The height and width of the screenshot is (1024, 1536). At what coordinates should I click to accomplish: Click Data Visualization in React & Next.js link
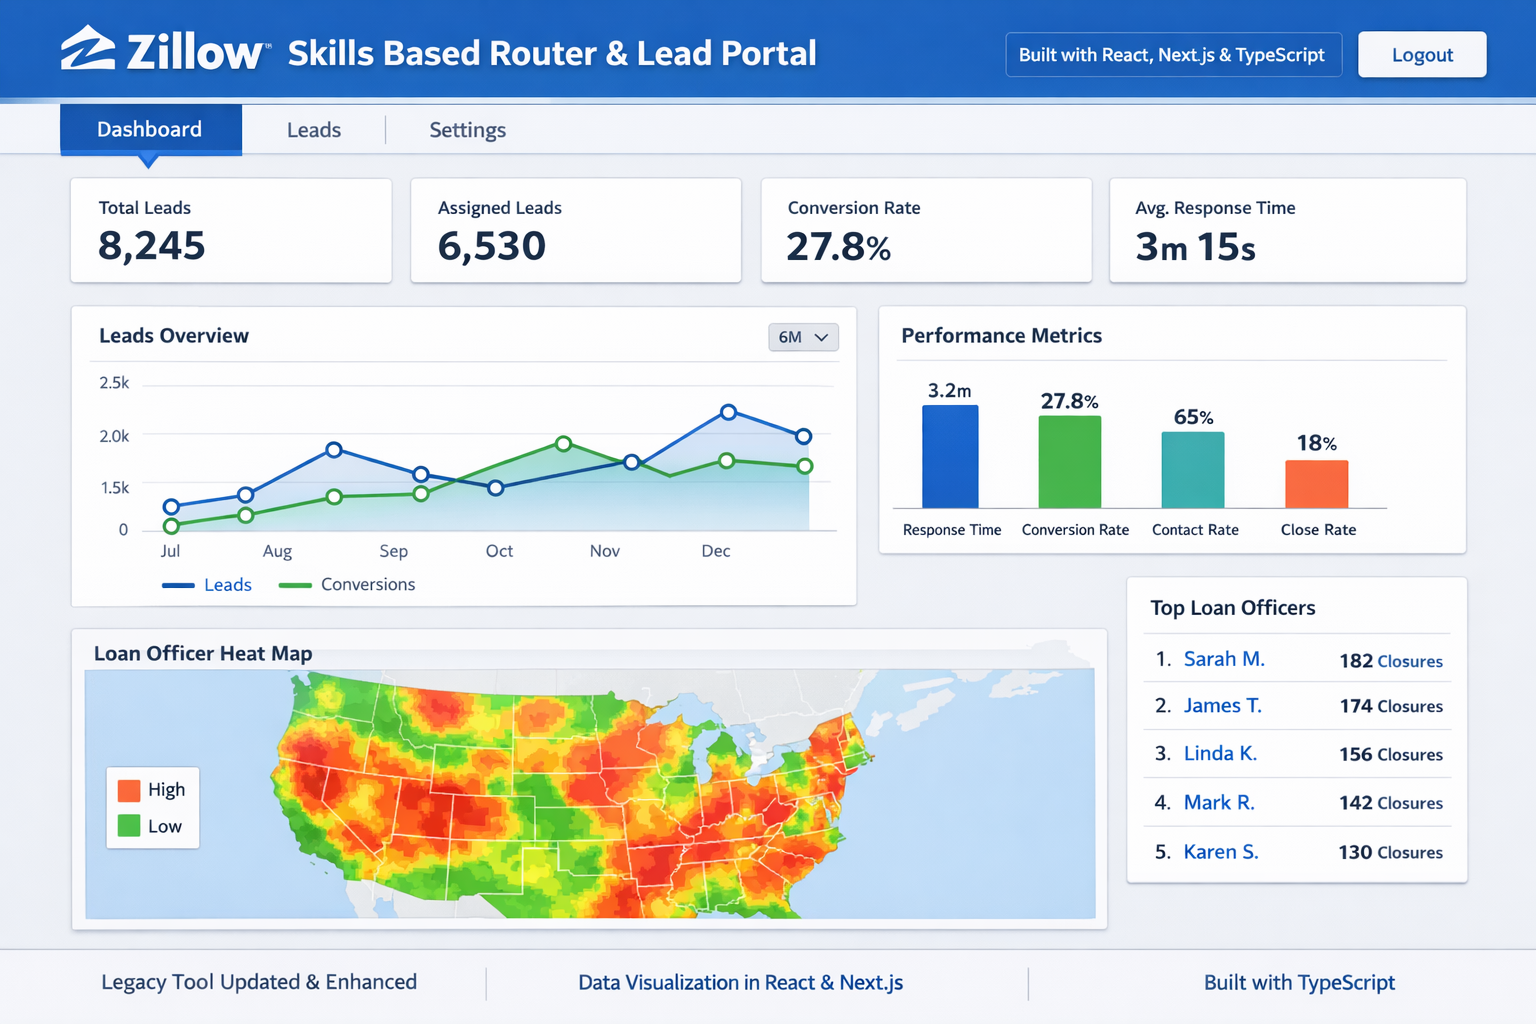pos(740,983)
